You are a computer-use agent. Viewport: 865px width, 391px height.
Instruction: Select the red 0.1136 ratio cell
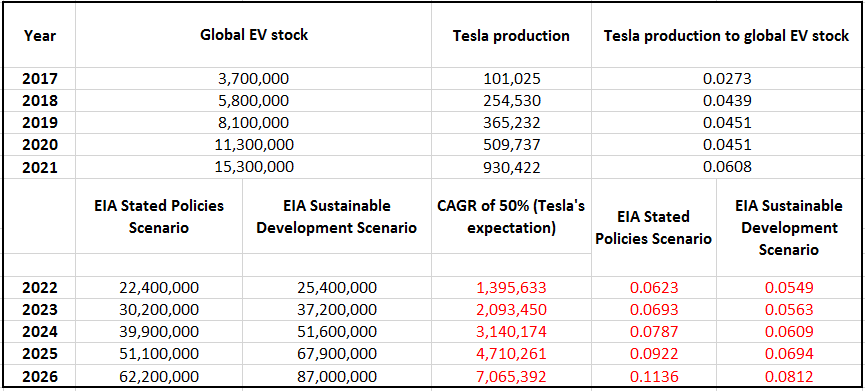point(654,376)
